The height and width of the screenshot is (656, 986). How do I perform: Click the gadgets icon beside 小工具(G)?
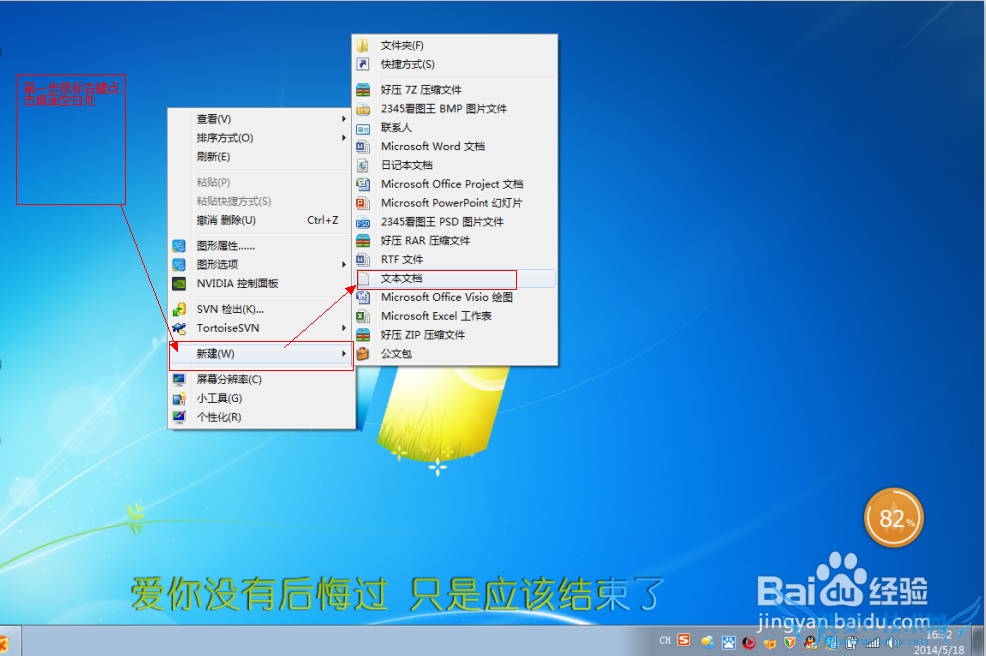179,398
